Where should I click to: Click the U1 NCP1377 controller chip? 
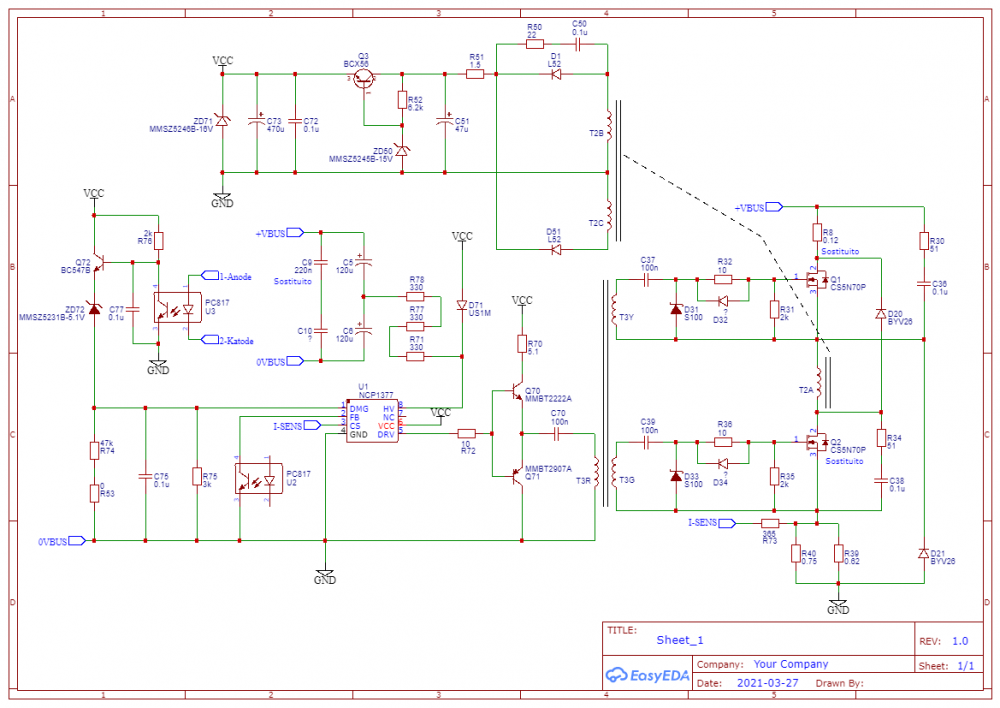point(371,422)
